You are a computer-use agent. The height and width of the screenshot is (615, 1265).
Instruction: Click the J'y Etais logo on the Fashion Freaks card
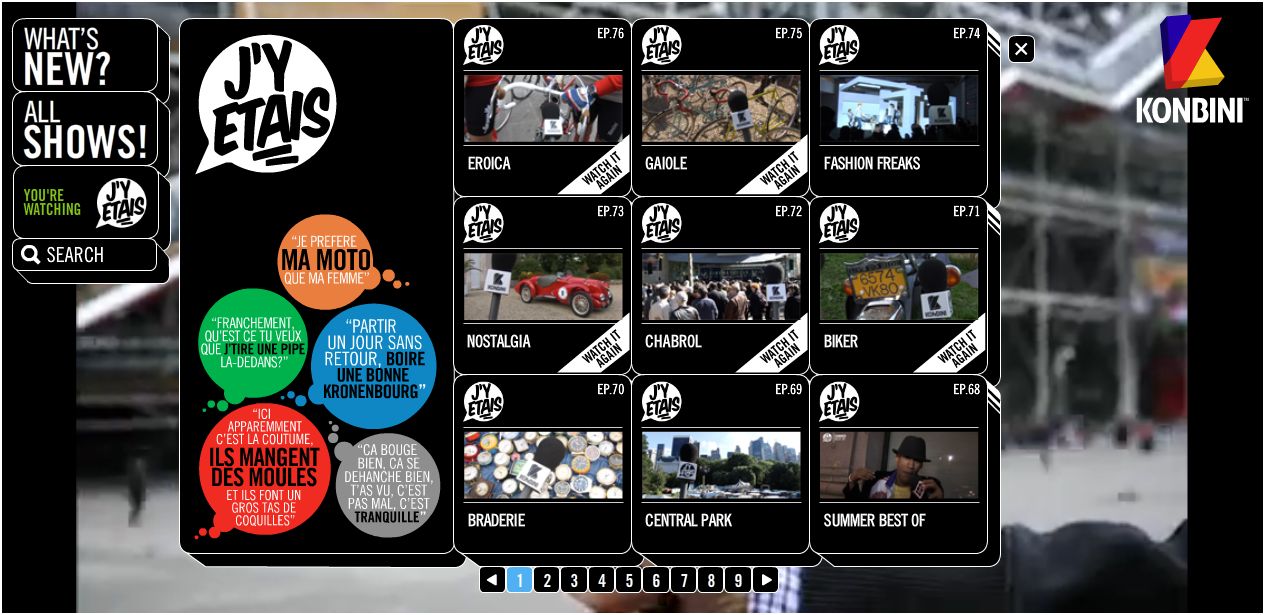click(x=839, y=46)
